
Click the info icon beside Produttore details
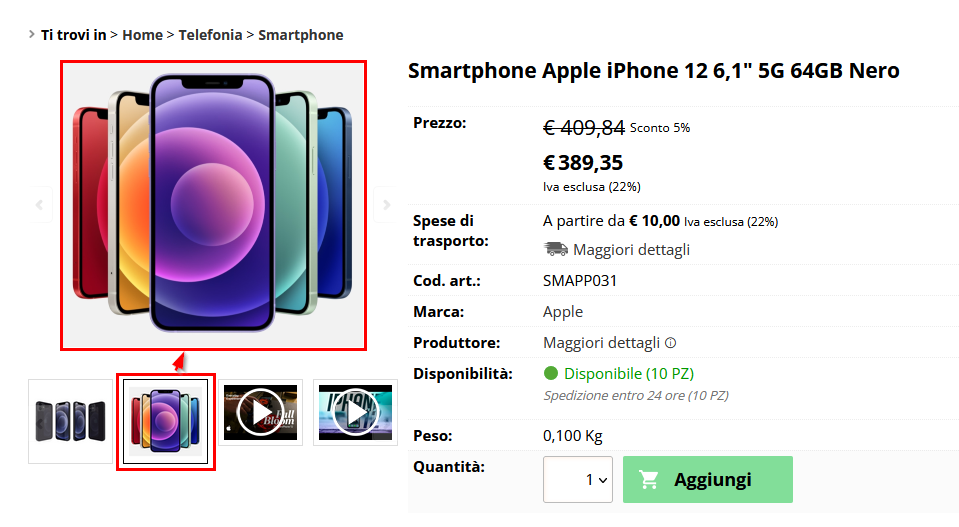tap(670, 343)
